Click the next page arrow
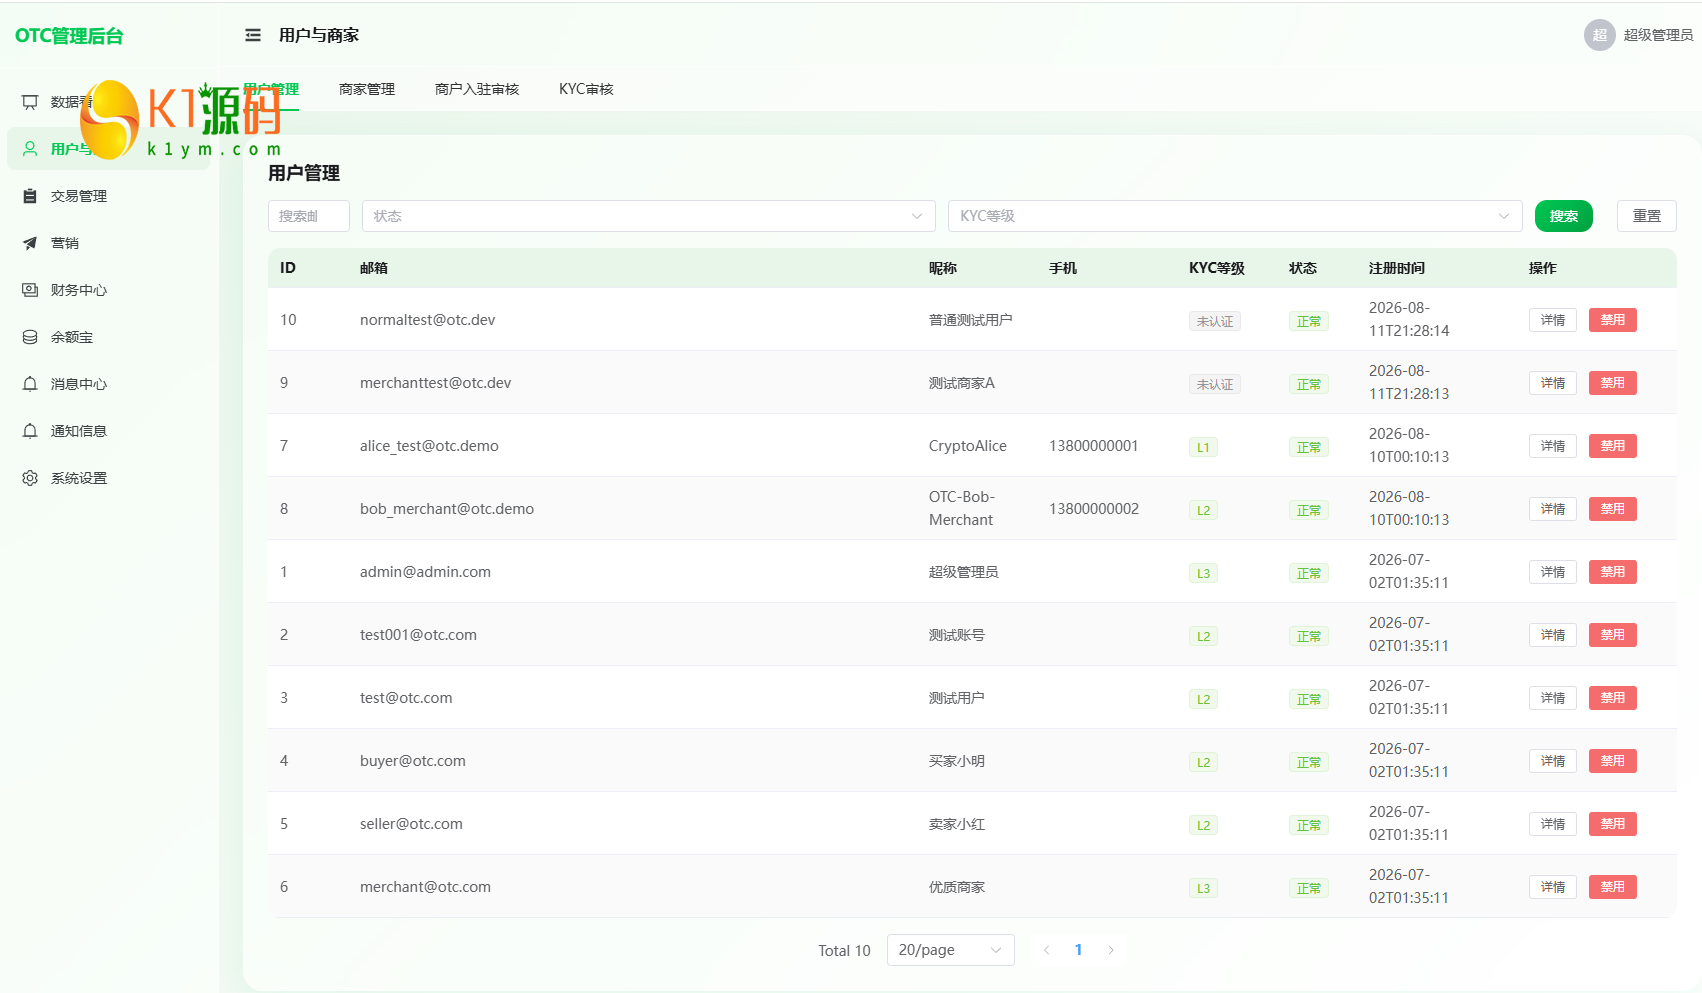This screenshot has height=993, width=1702. click(1110, 950)
